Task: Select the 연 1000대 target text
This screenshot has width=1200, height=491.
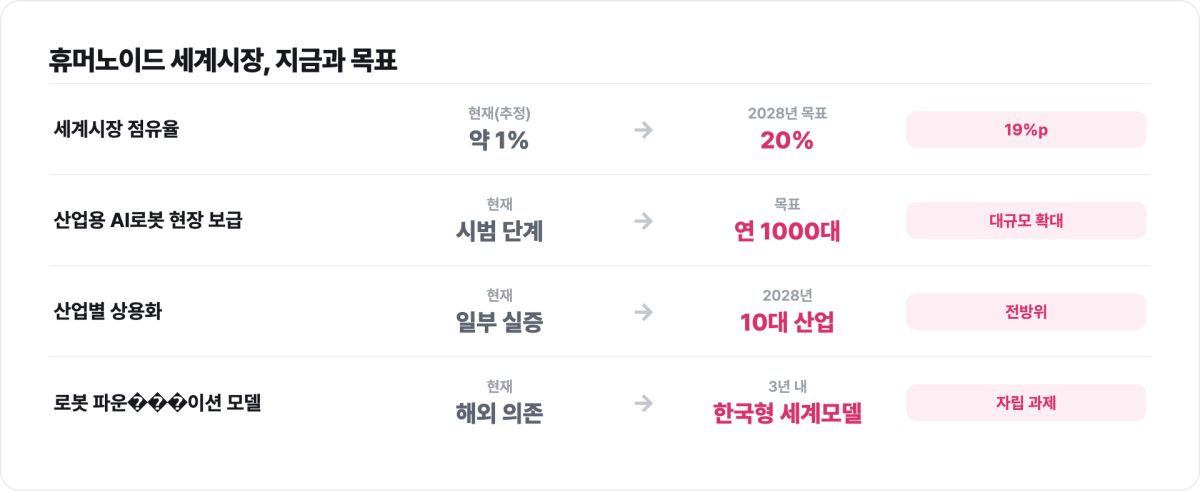Action: pos(787,232)
